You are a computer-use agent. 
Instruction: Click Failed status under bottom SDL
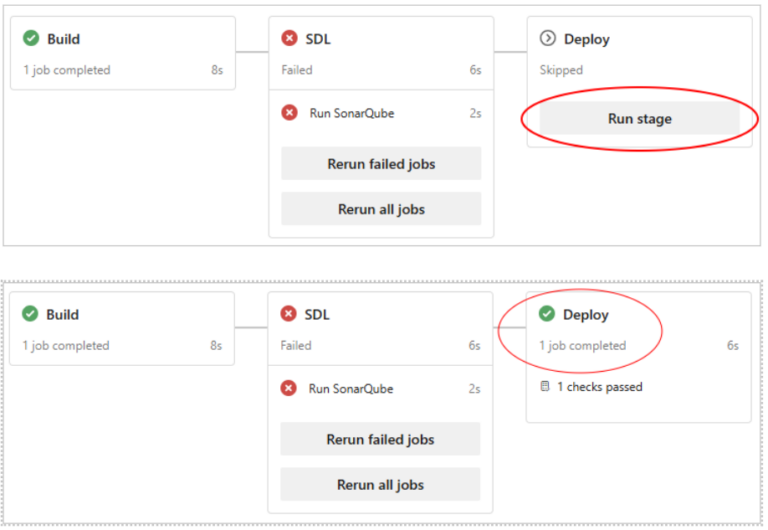pyautogui.click(x=296, y=345)
